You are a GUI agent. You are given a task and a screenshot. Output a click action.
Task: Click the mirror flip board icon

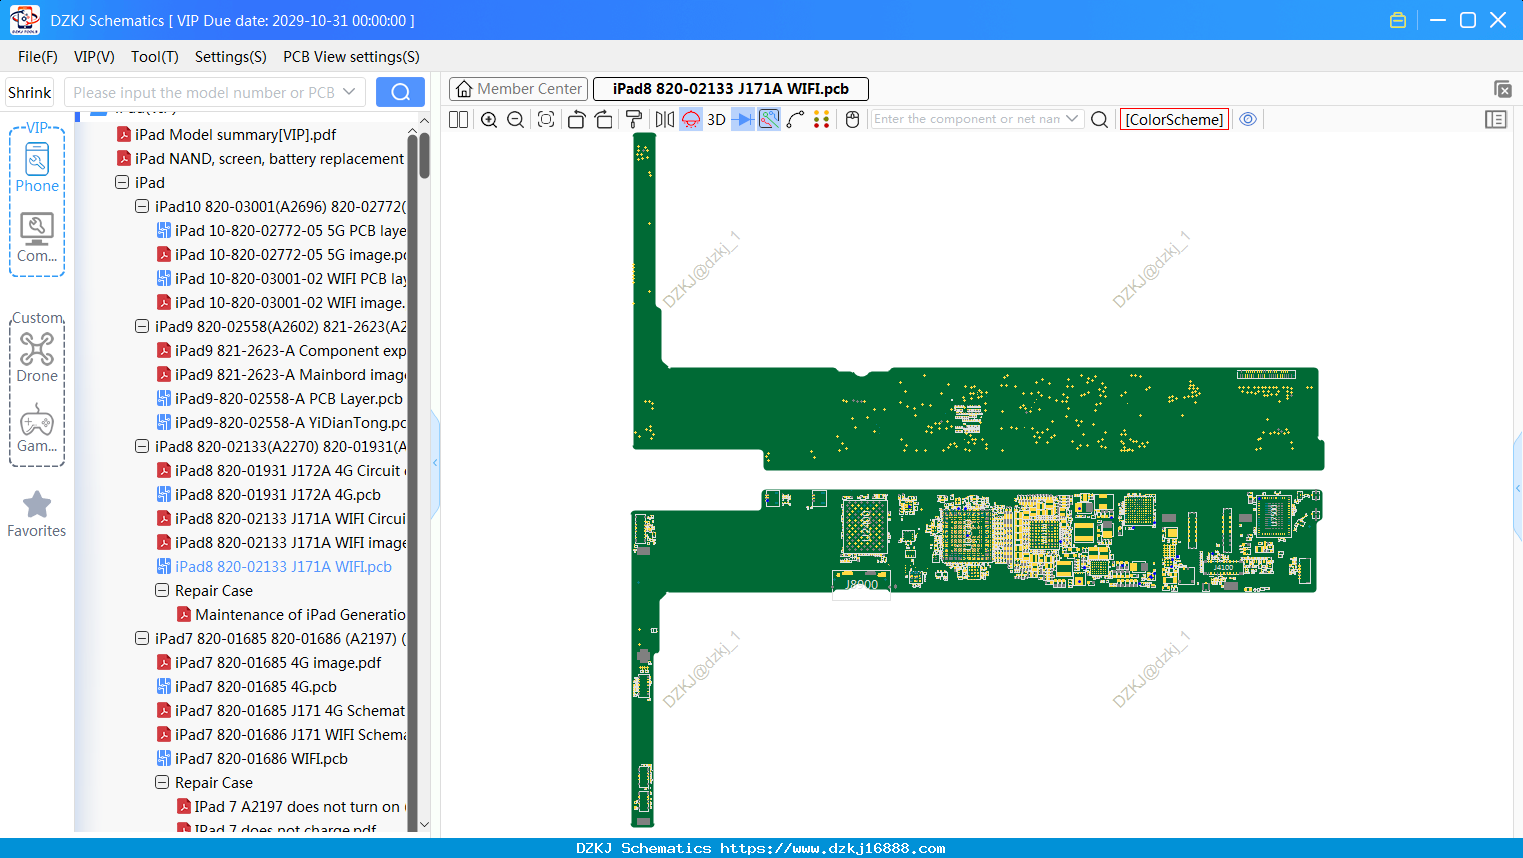pyautogui.click(x=664, y=119)
